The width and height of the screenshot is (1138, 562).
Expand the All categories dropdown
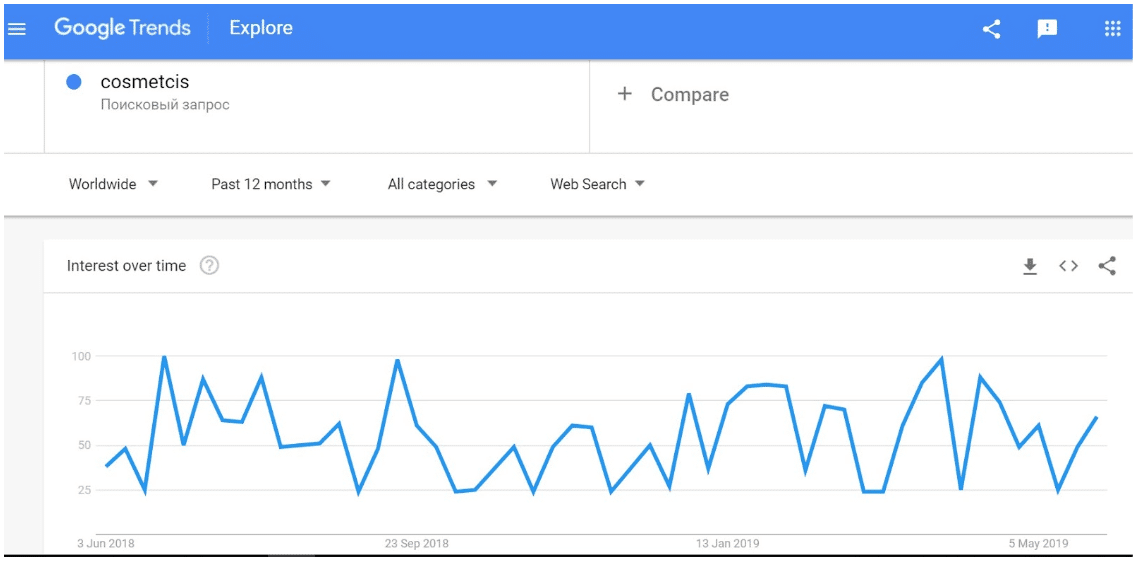click(x=443, y=184)
